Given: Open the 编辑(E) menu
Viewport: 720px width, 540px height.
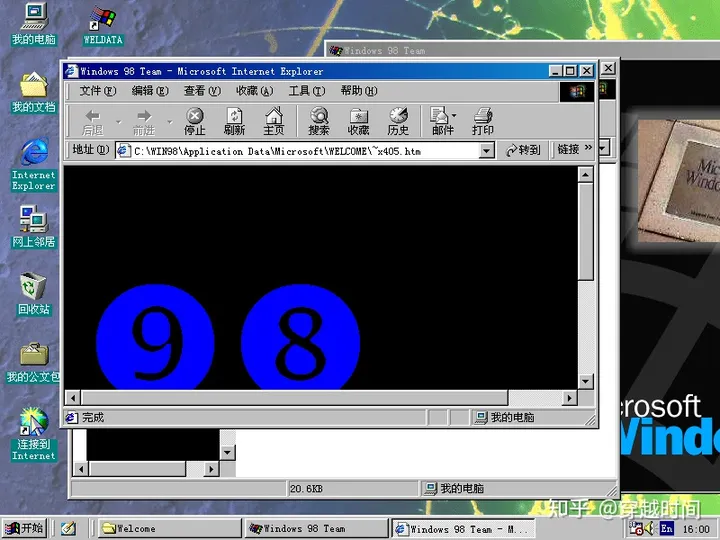Looking at the screenshot, I should 150,91.
